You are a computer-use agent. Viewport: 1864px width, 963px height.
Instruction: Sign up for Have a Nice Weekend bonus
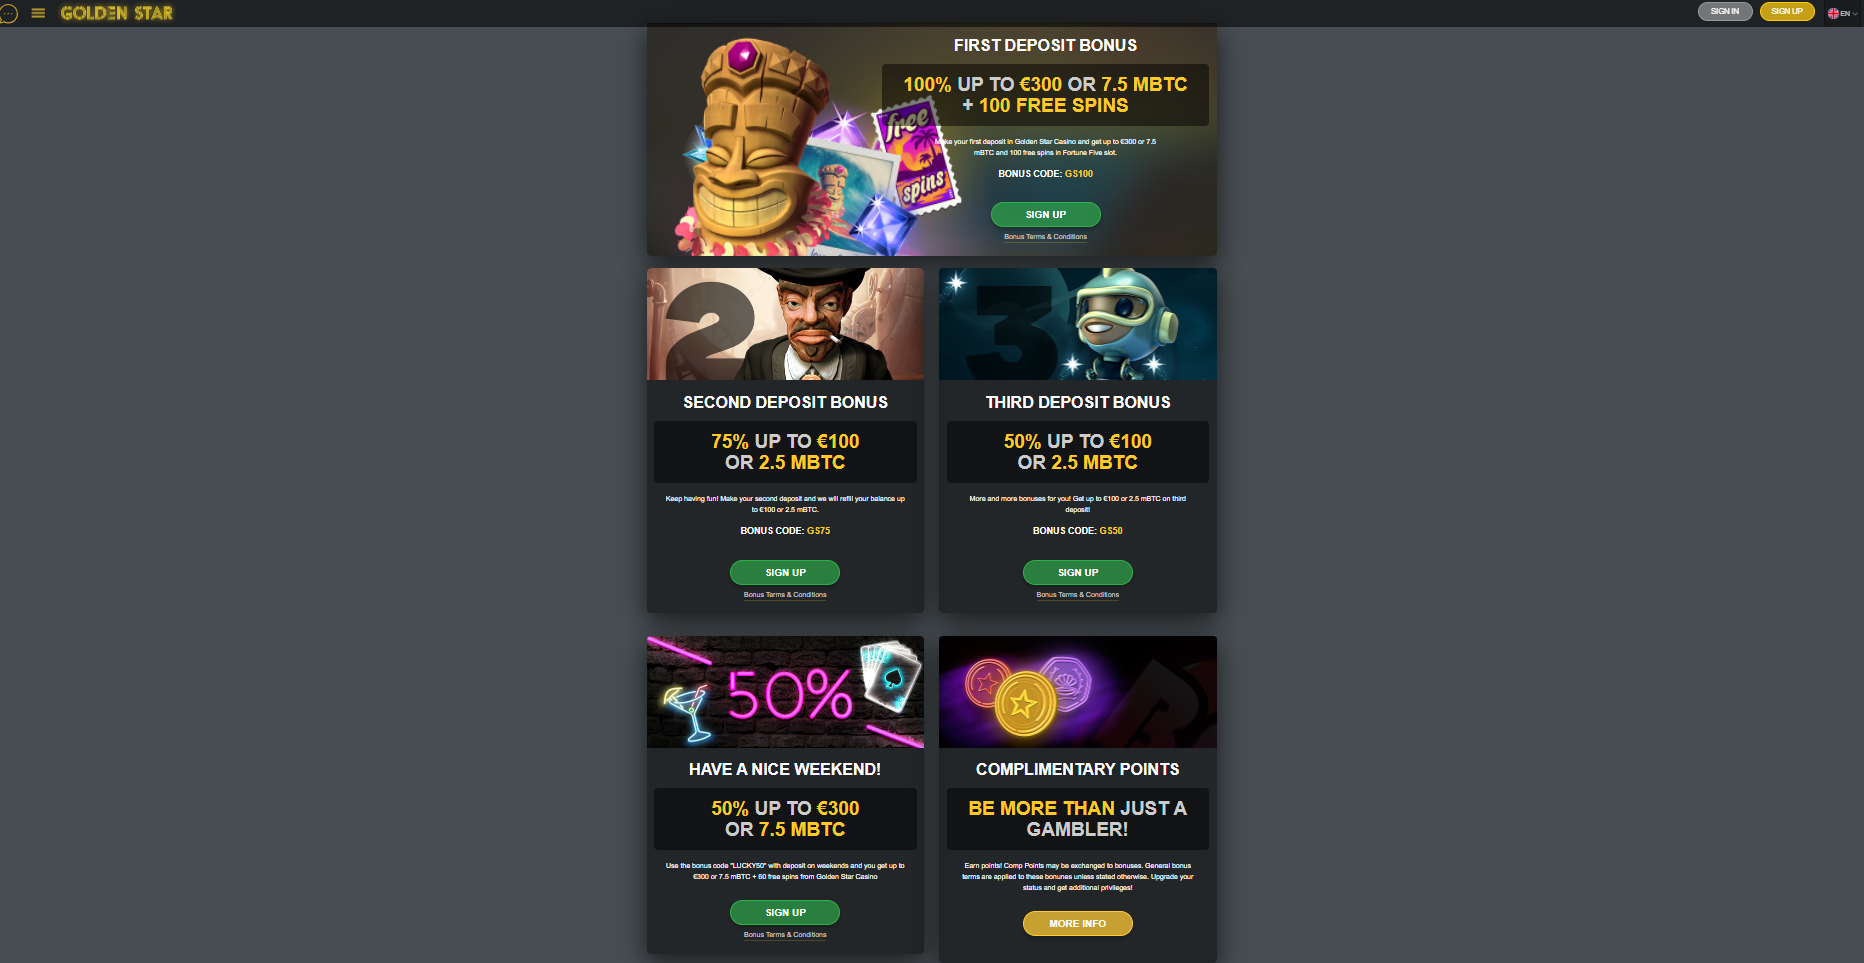coord(785,913)
